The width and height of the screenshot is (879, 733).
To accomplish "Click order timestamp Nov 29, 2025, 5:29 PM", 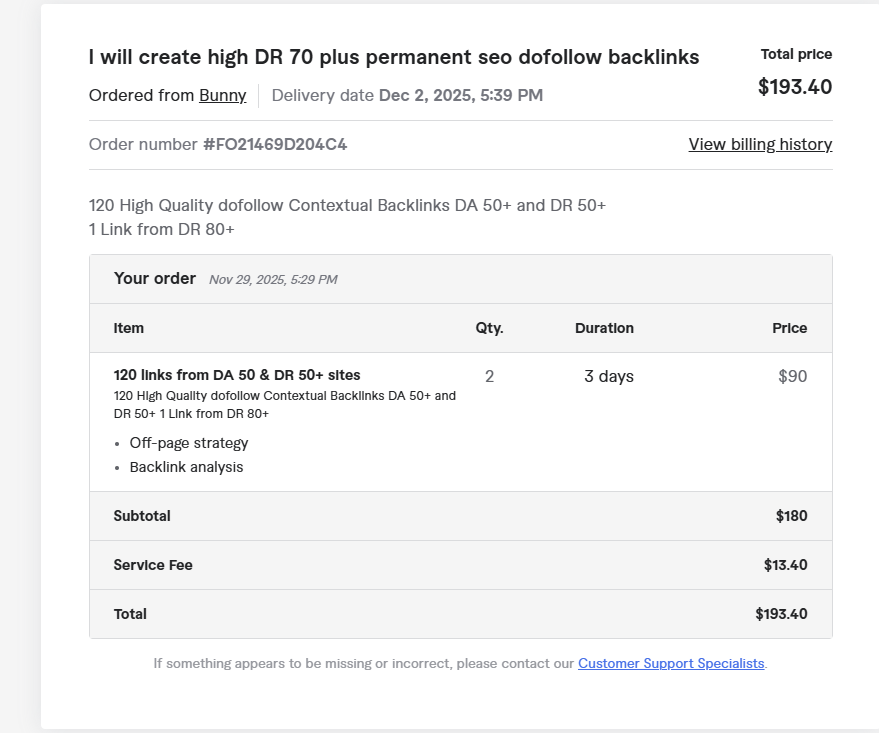I will 273,280.
